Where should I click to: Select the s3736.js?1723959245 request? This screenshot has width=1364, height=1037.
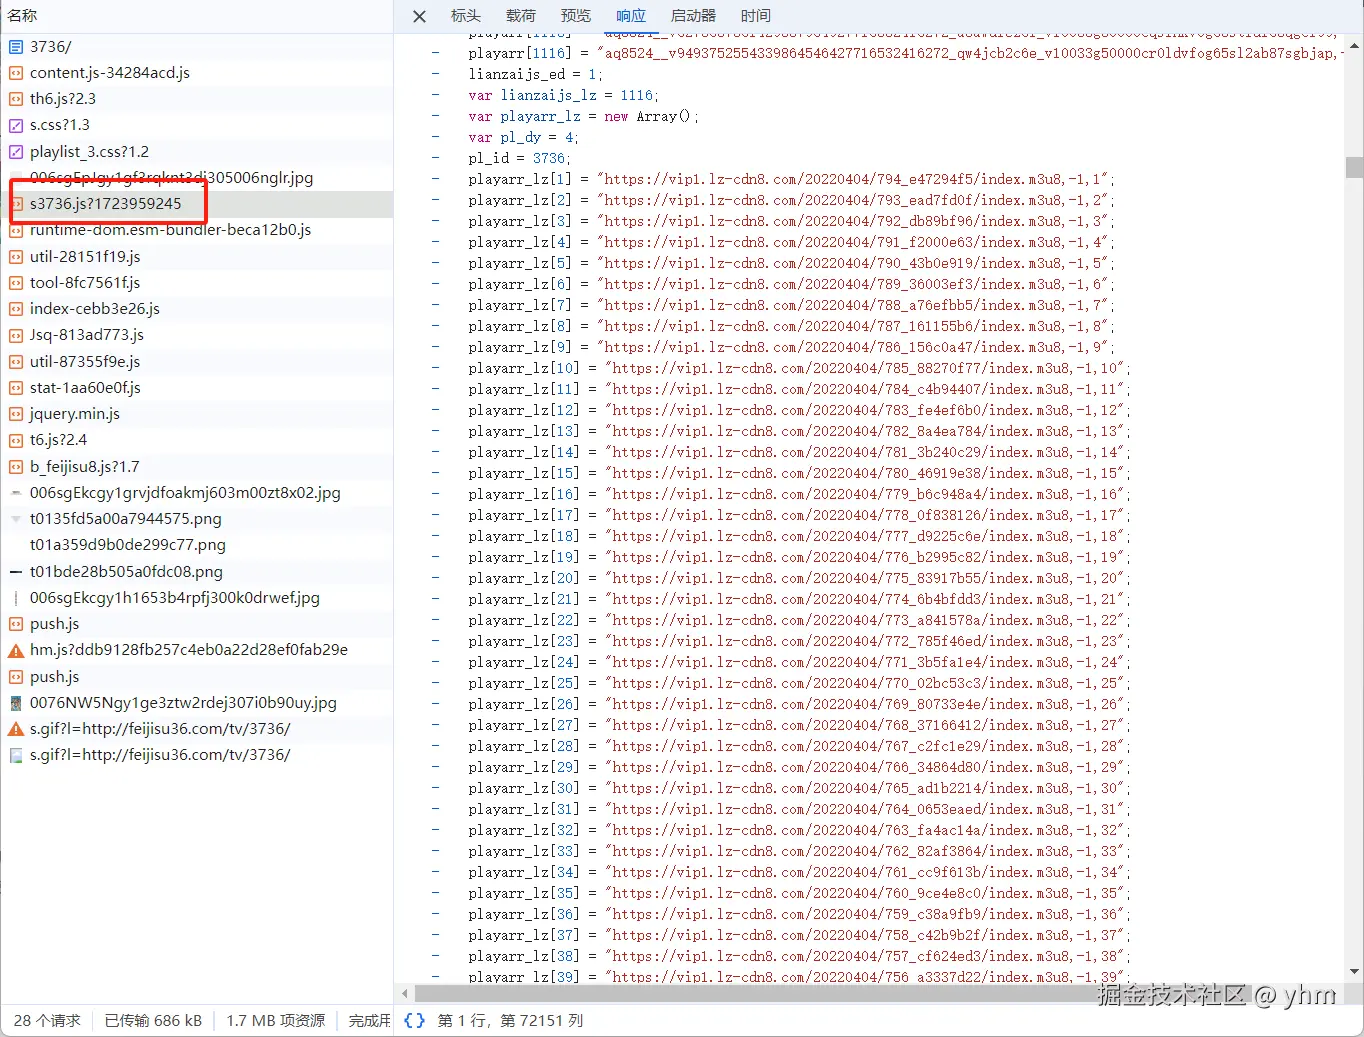pyautogui.click(x=197, y=203)
